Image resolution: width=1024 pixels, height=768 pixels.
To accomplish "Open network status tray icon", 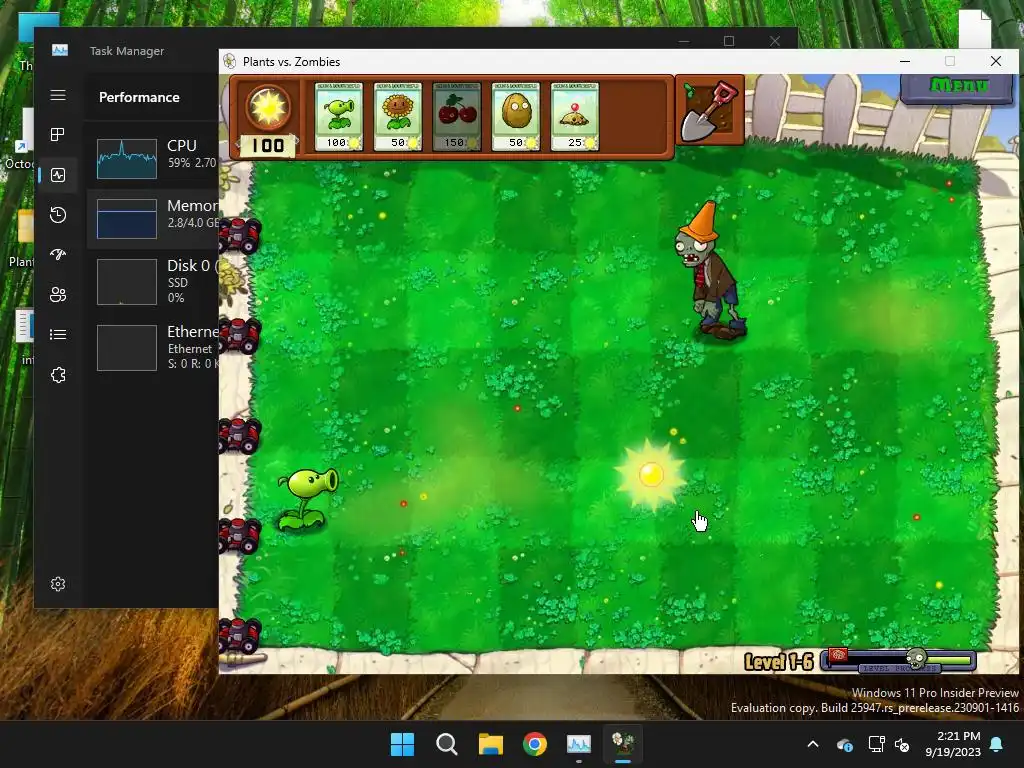I will point(876,744).
